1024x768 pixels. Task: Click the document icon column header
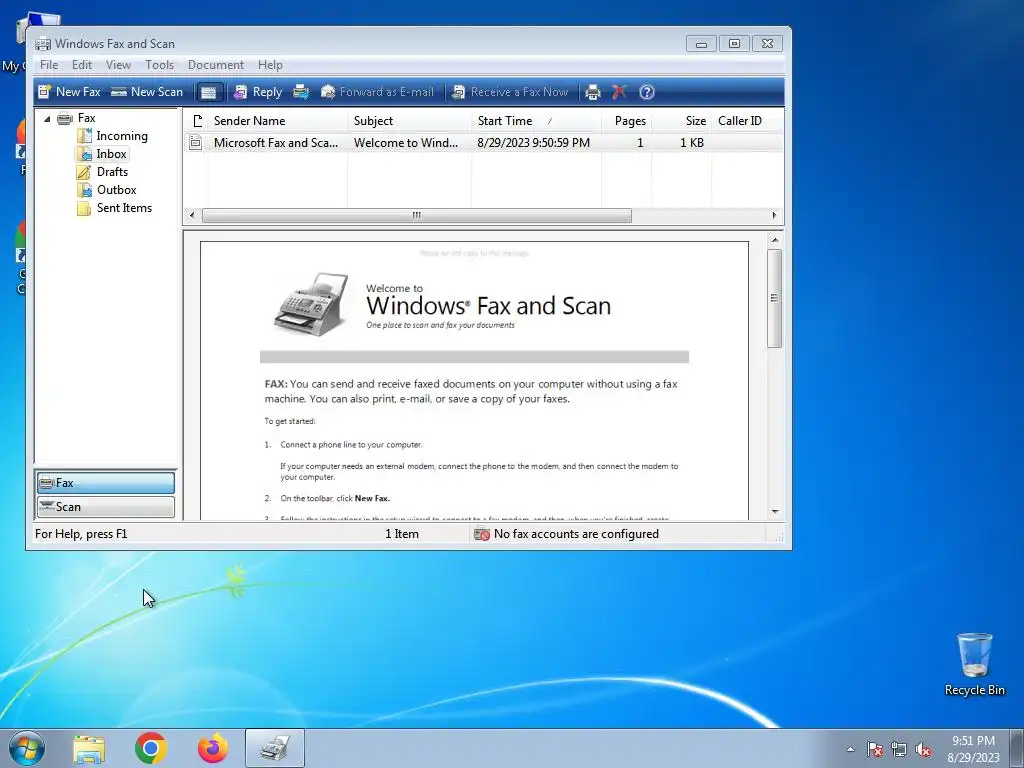point(197,121)
